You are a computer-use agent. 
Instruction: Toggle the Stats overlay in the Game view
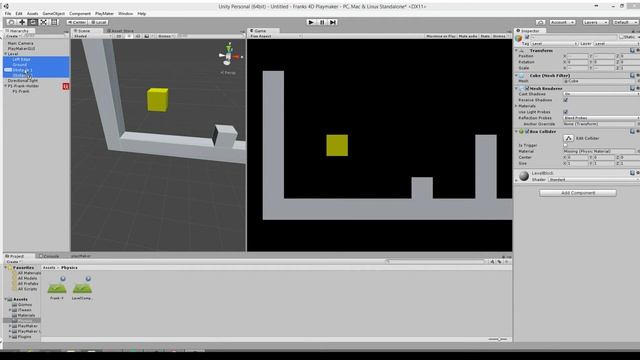485,36
